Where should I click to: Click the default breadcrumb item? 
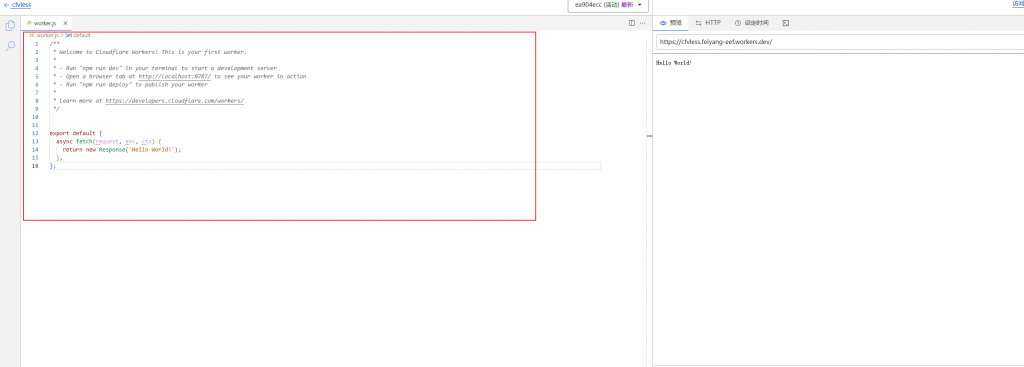78,35
